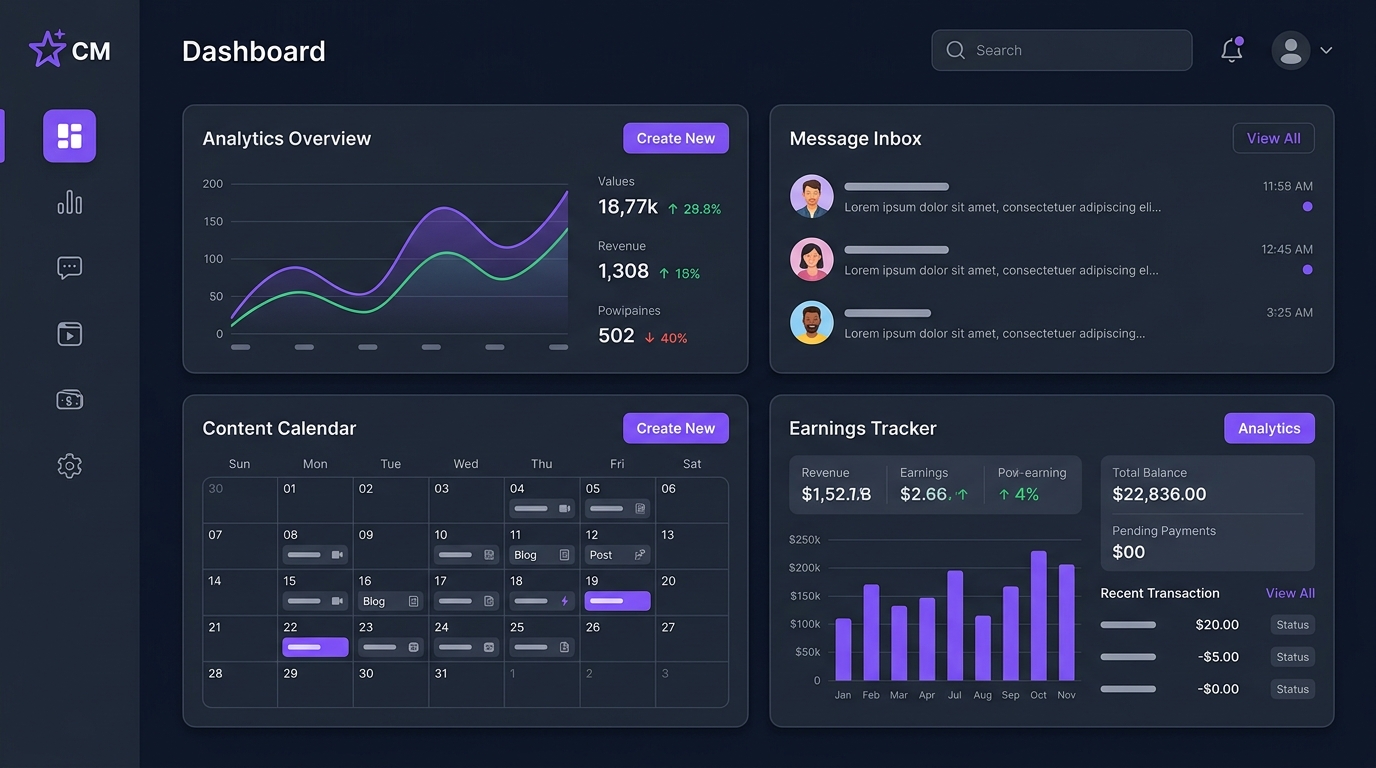1376x768 pixels.
Task: Click the magnifier icon in Search
Action: point(955,50)
